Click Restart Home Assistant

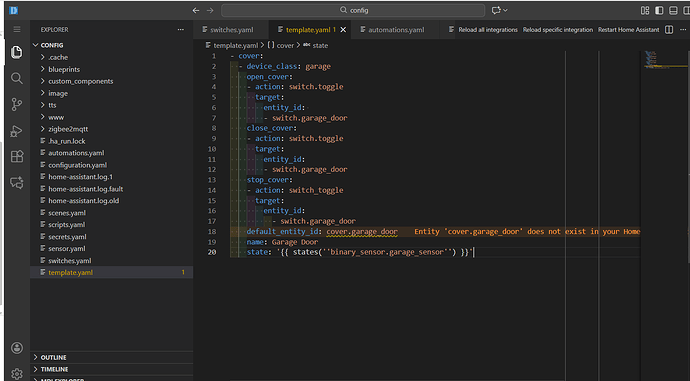[628, 29]
